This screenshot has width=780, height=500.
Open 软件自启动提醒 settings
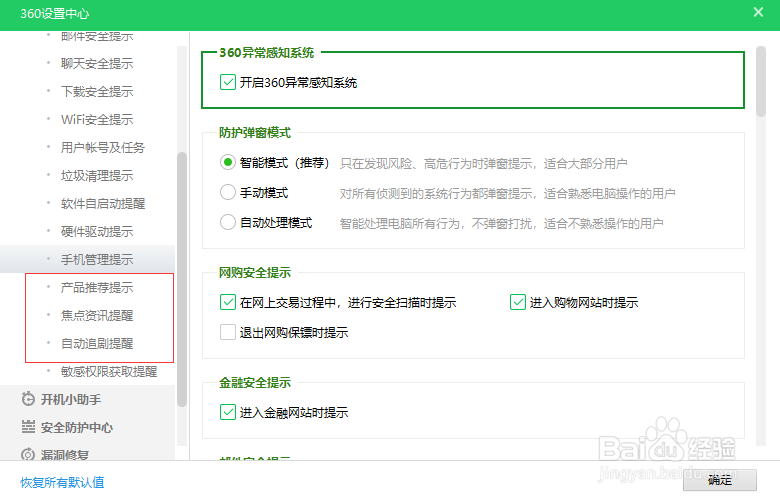pos(103,203)
